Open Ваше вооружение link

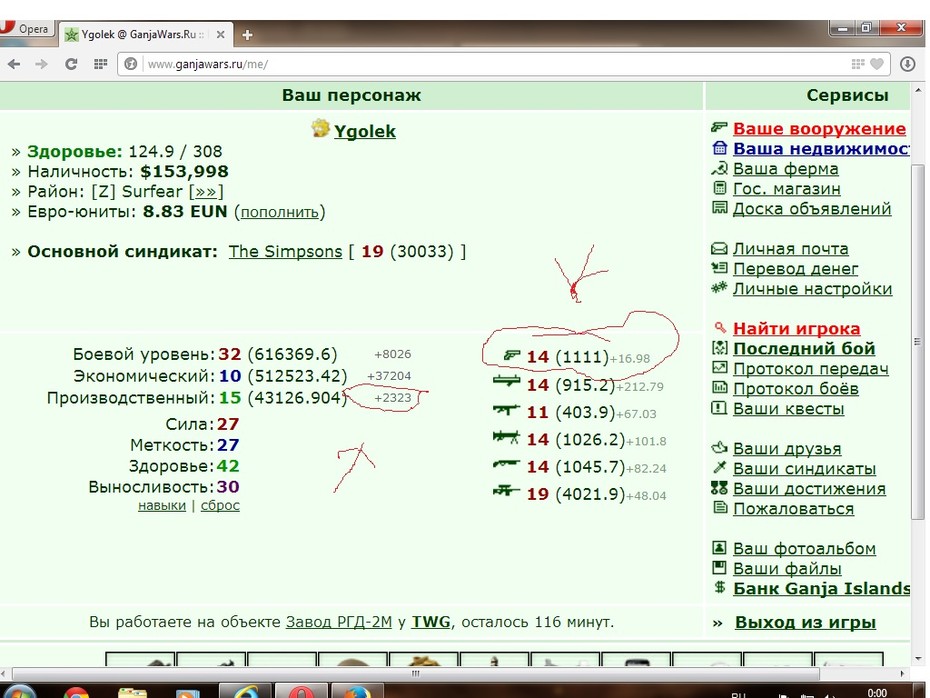click(x=819, y=128)
